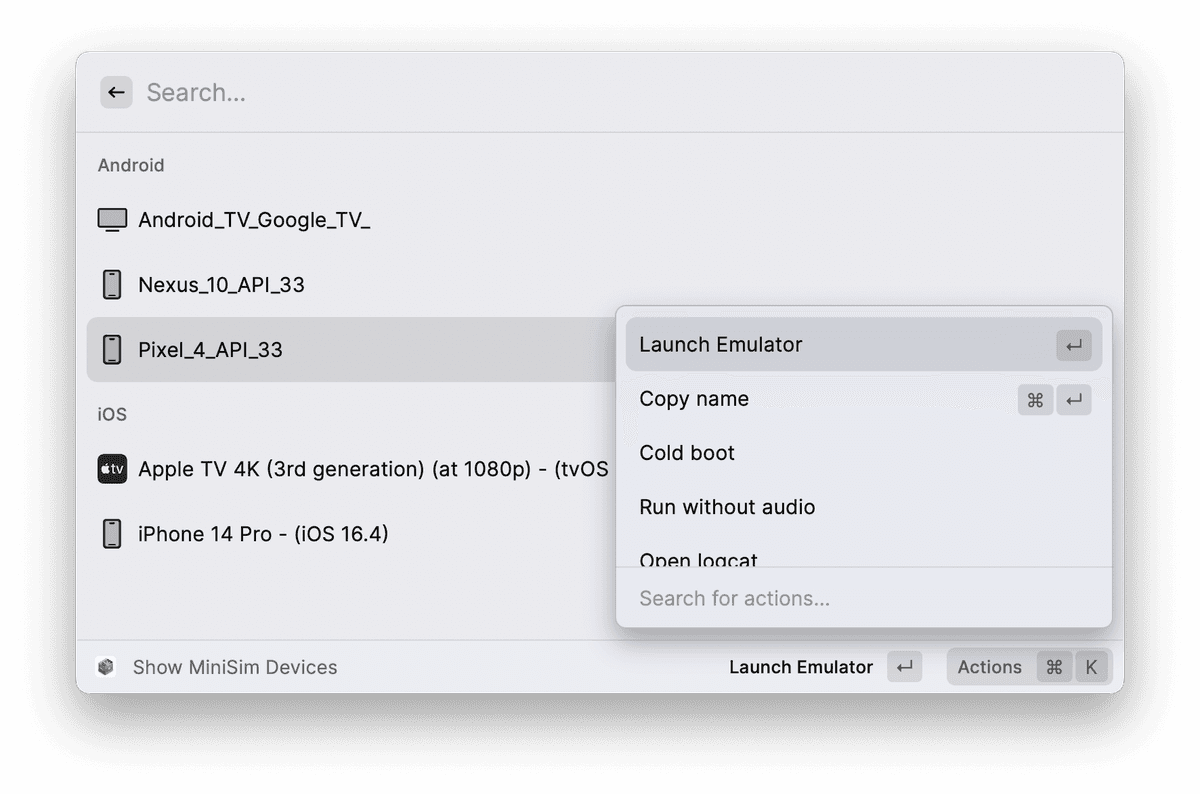Screen dimensions: 1200x794
Task: Click the Nexus 10 phone icon
Action: point(112,285)
